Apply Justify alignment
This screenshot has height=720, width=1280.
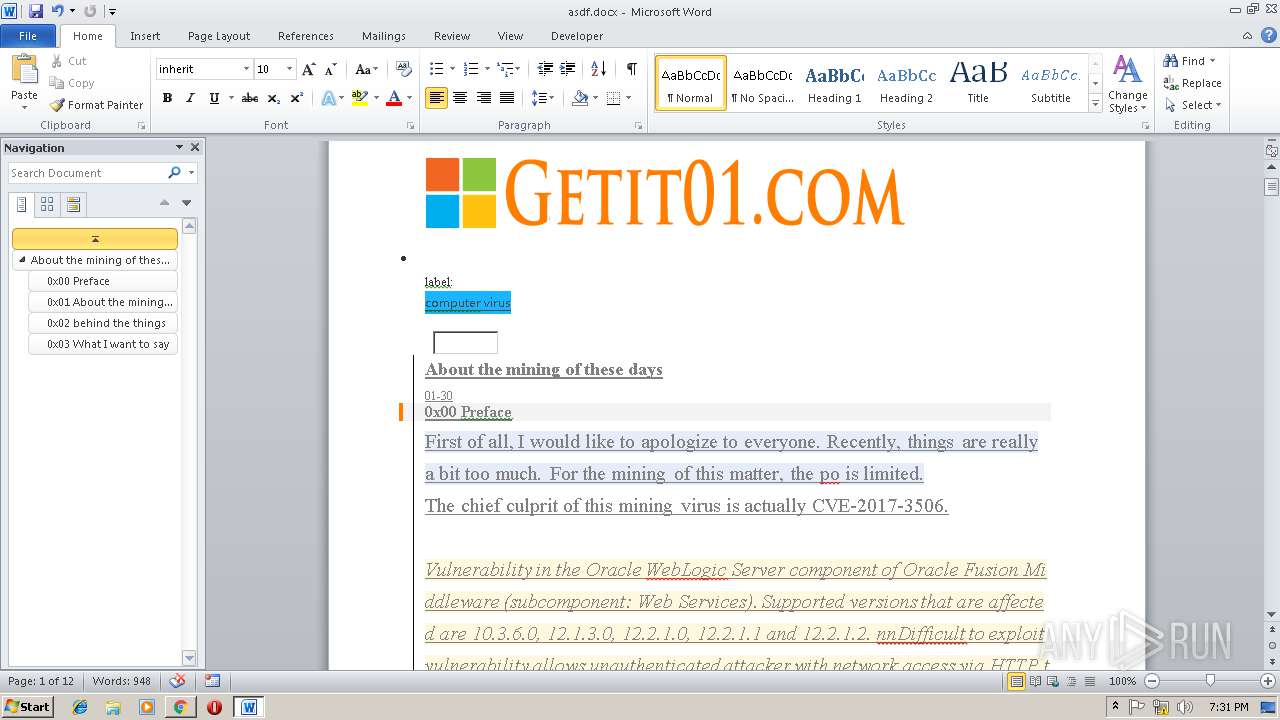click(507, 98)
